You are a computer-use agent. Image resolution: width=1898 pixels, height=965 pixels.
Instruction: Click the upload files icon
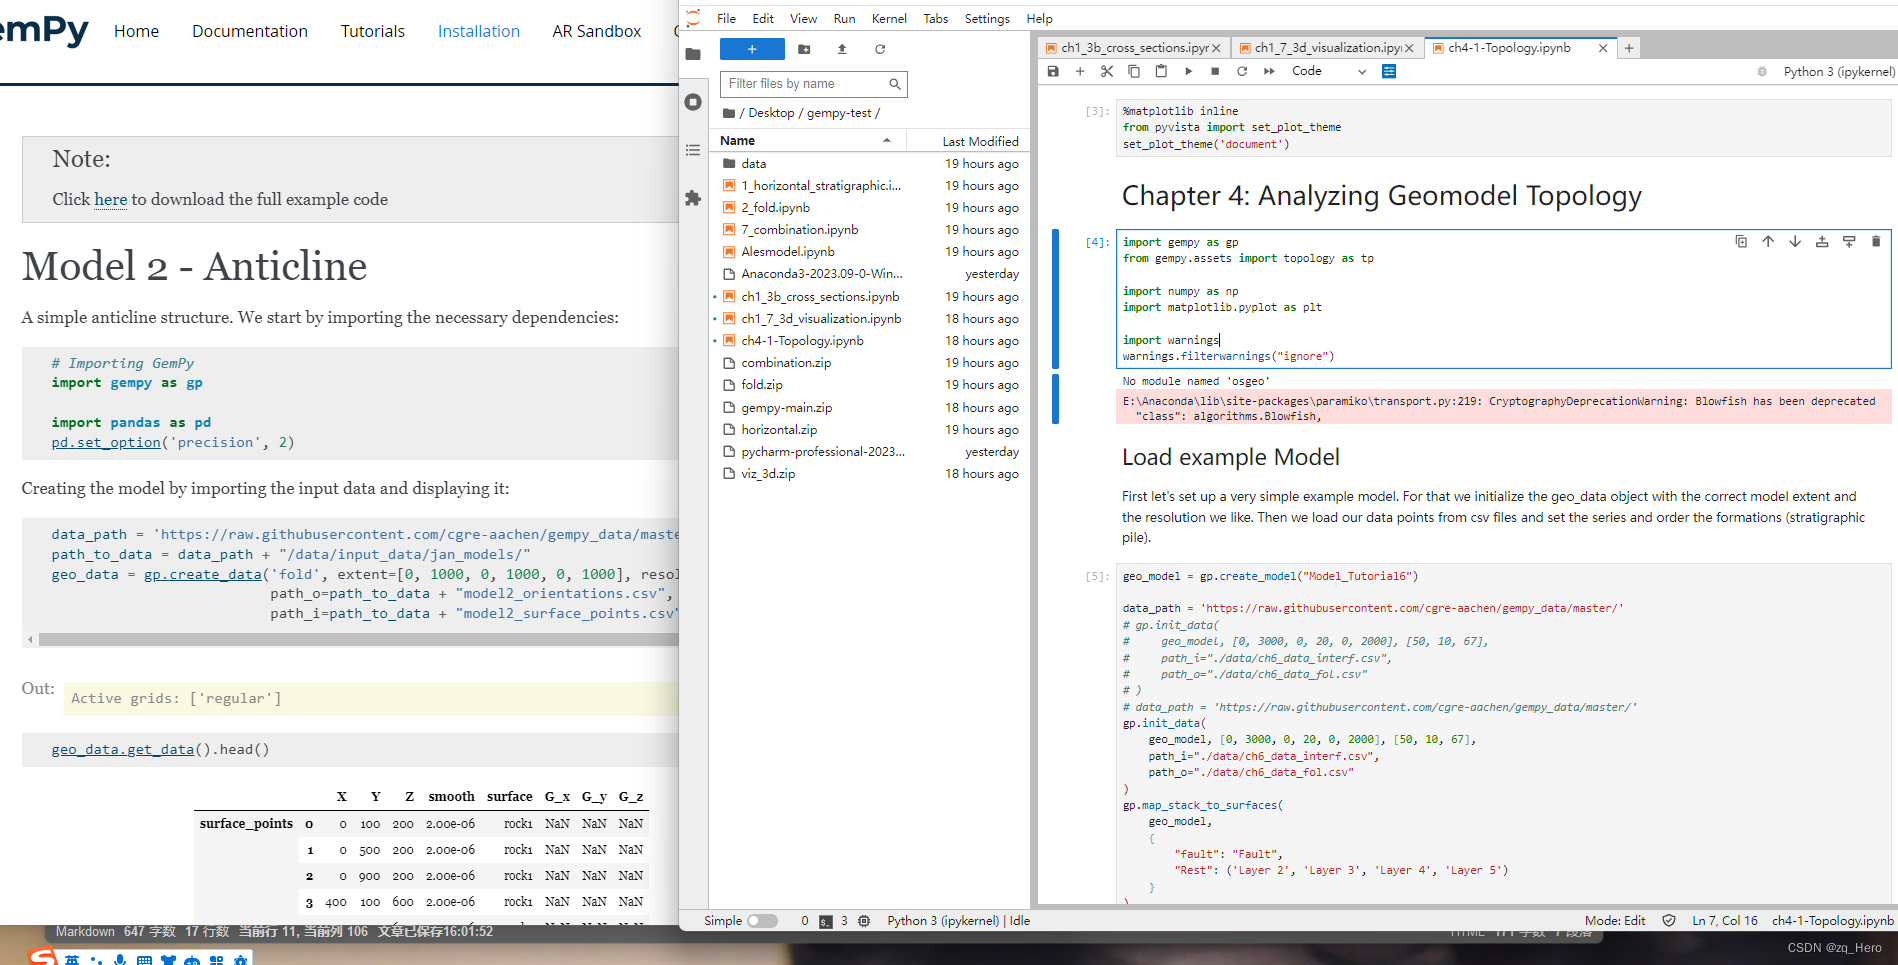tap(842, 49)
